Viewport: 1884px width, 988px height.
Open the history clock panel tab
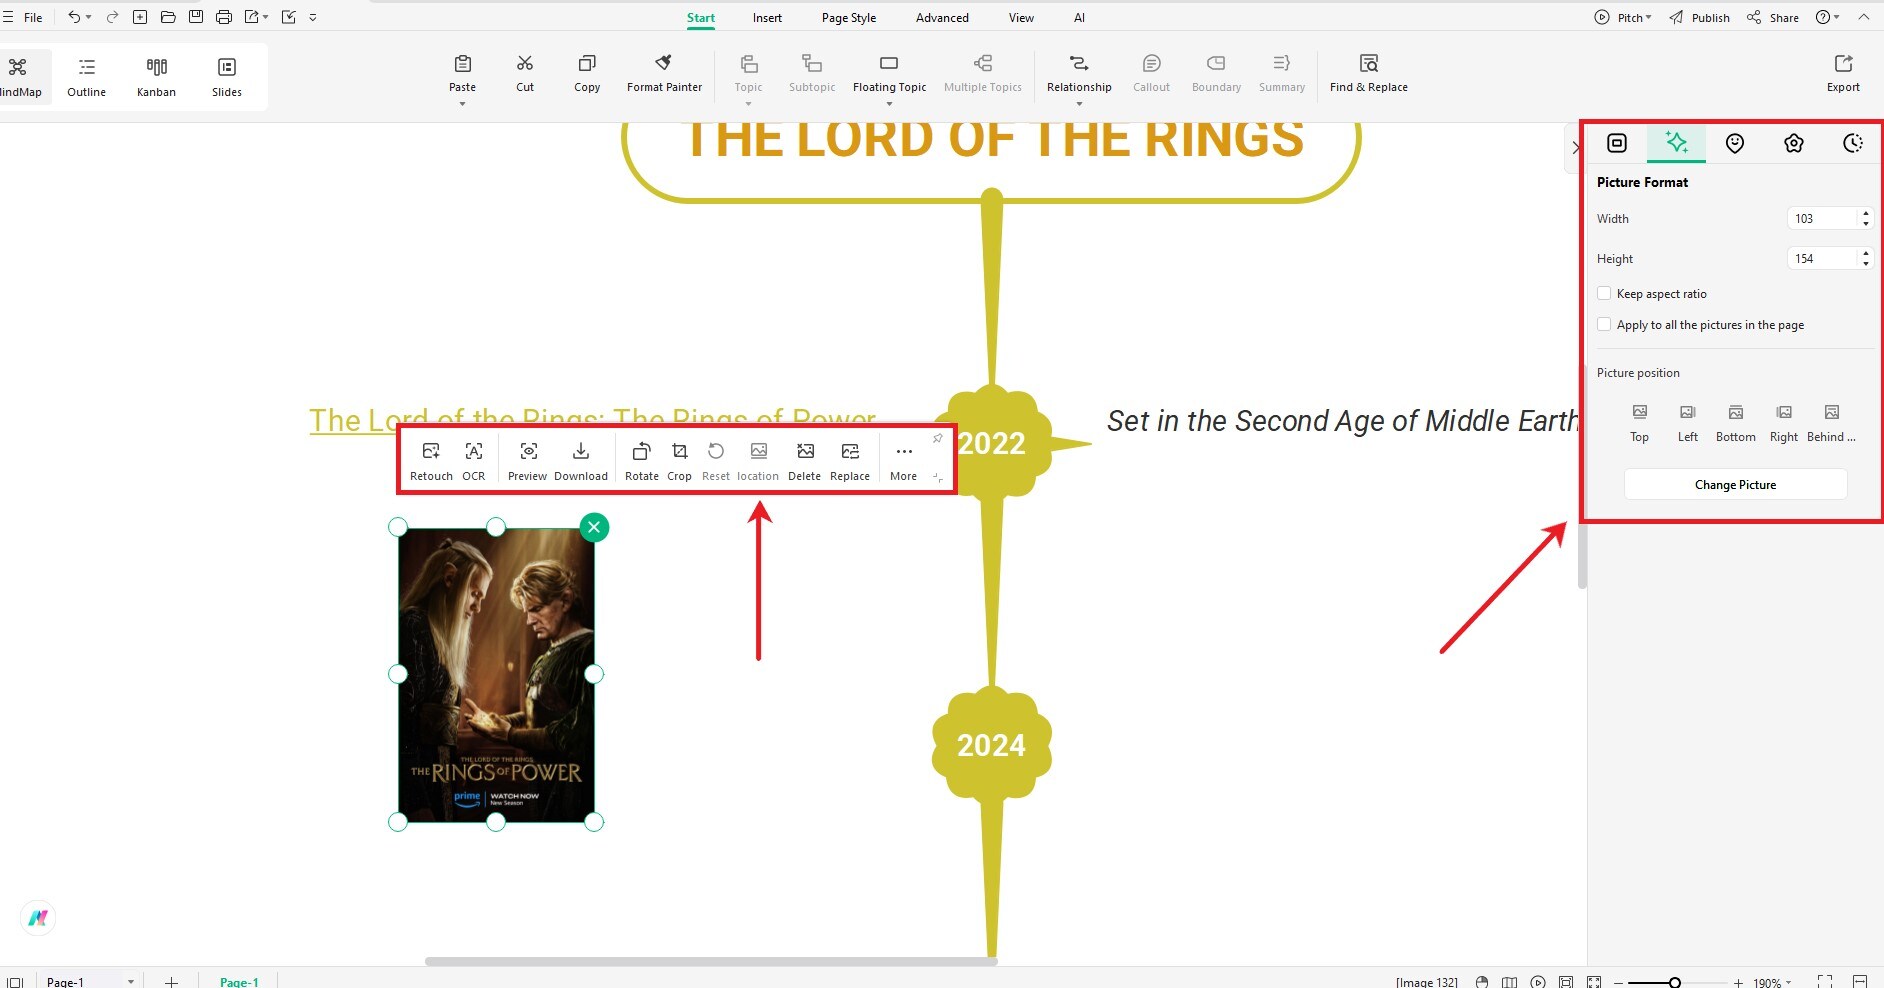click(x=1853, y=143)
